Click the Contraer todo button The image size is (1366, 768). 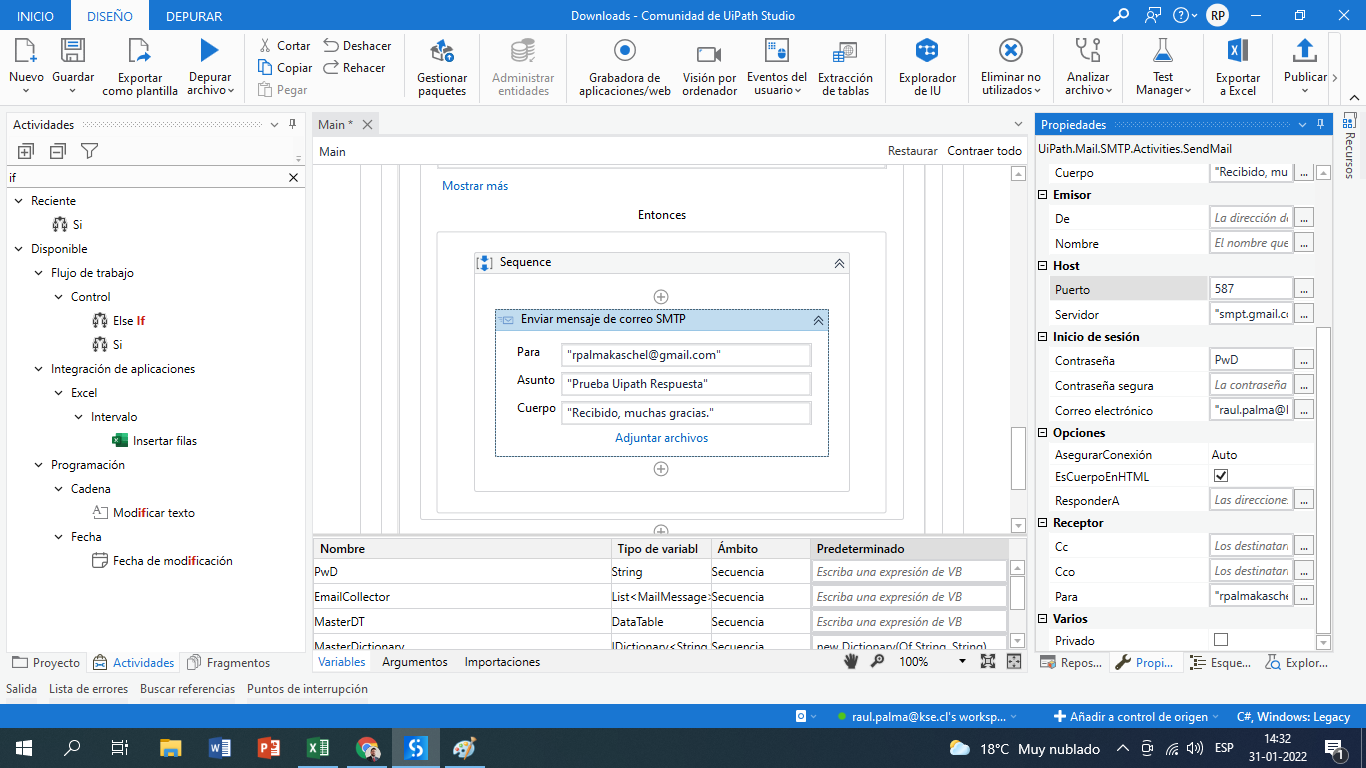[984, 151]
